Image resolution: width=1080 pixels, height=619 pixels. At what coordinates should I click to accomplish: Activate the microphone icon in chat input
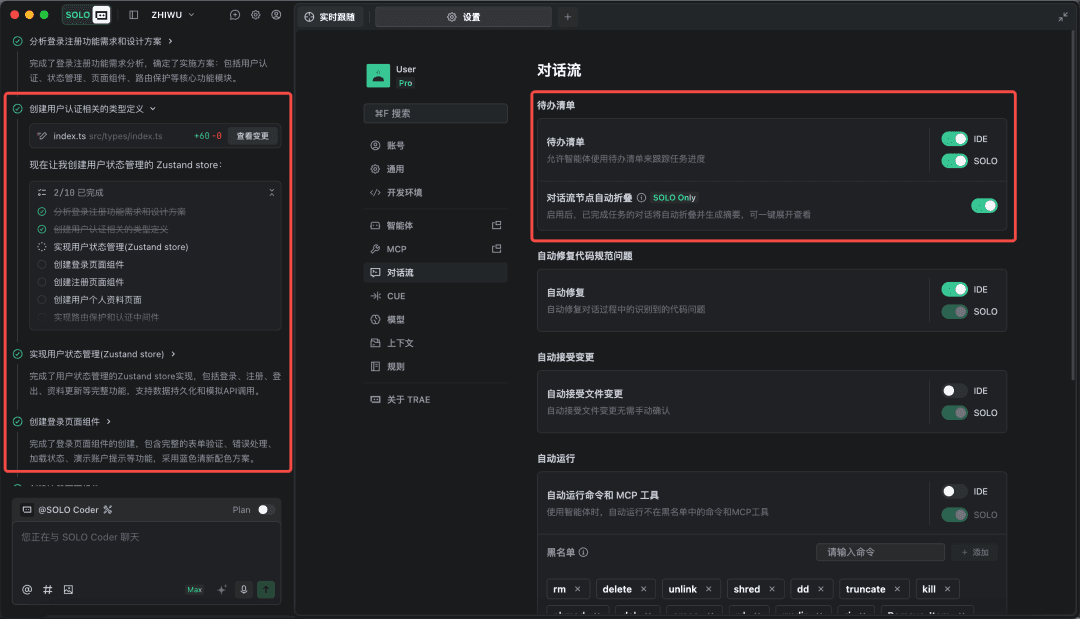coord(243,589)
